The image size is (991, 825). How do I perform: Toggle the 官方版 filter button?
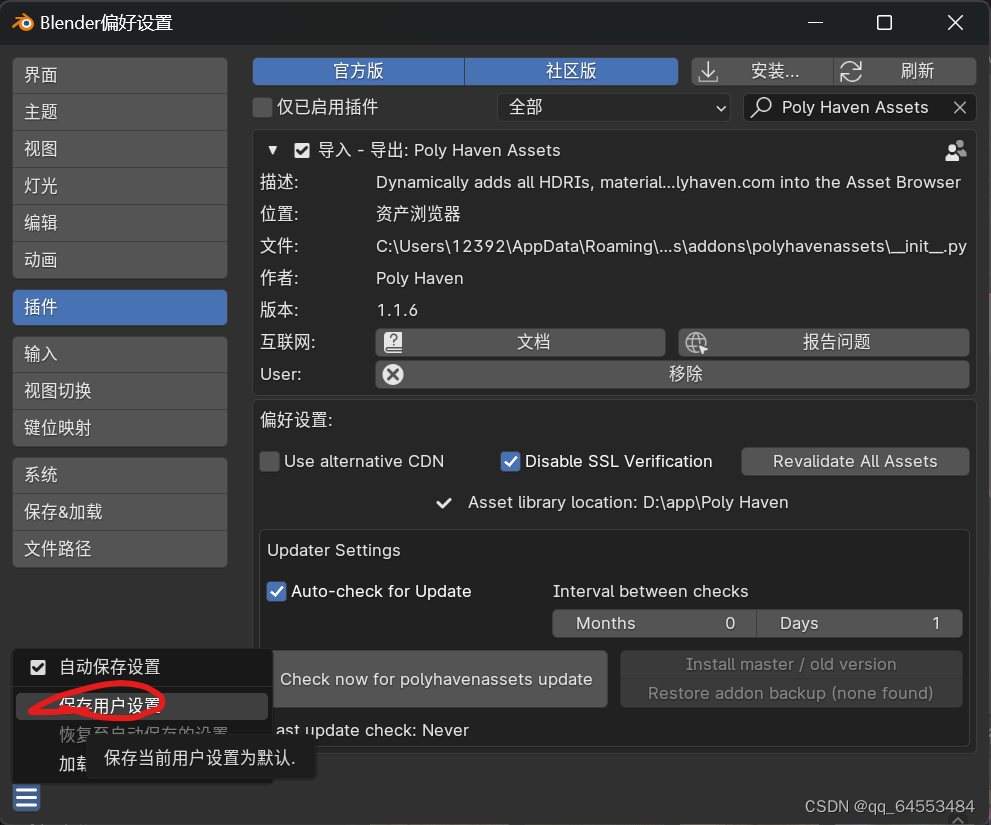click(x=358, y=71)
